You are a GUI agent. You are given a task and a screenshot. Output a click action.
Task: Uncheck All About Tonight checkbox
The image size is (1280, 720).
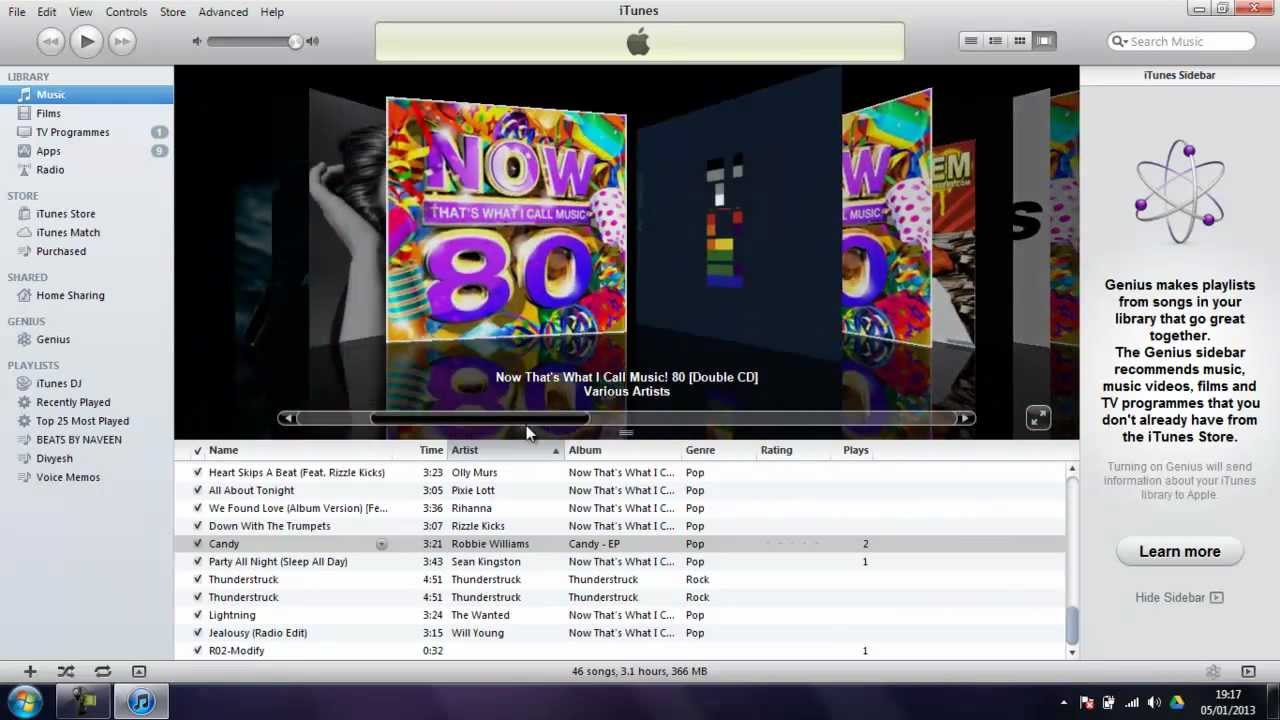(197, 491)
